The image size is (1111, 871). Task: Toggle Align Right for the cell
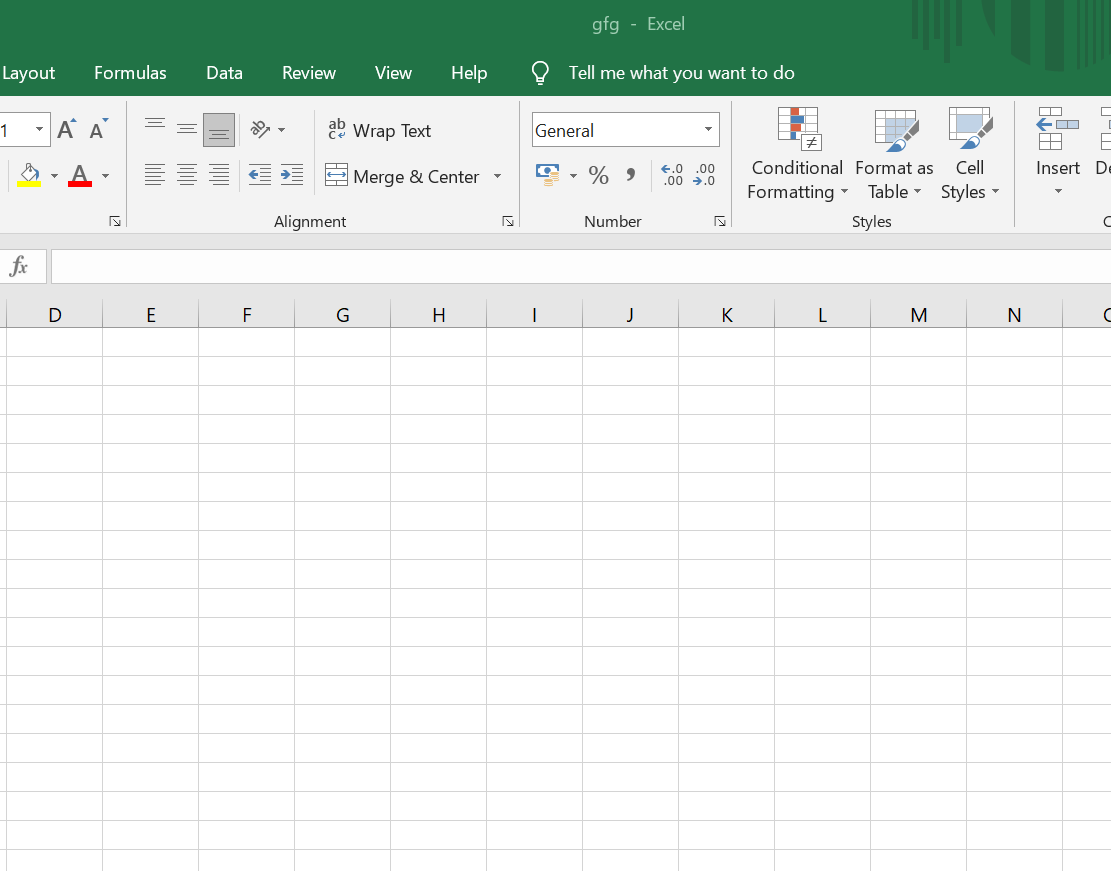(x=219, y=176)
